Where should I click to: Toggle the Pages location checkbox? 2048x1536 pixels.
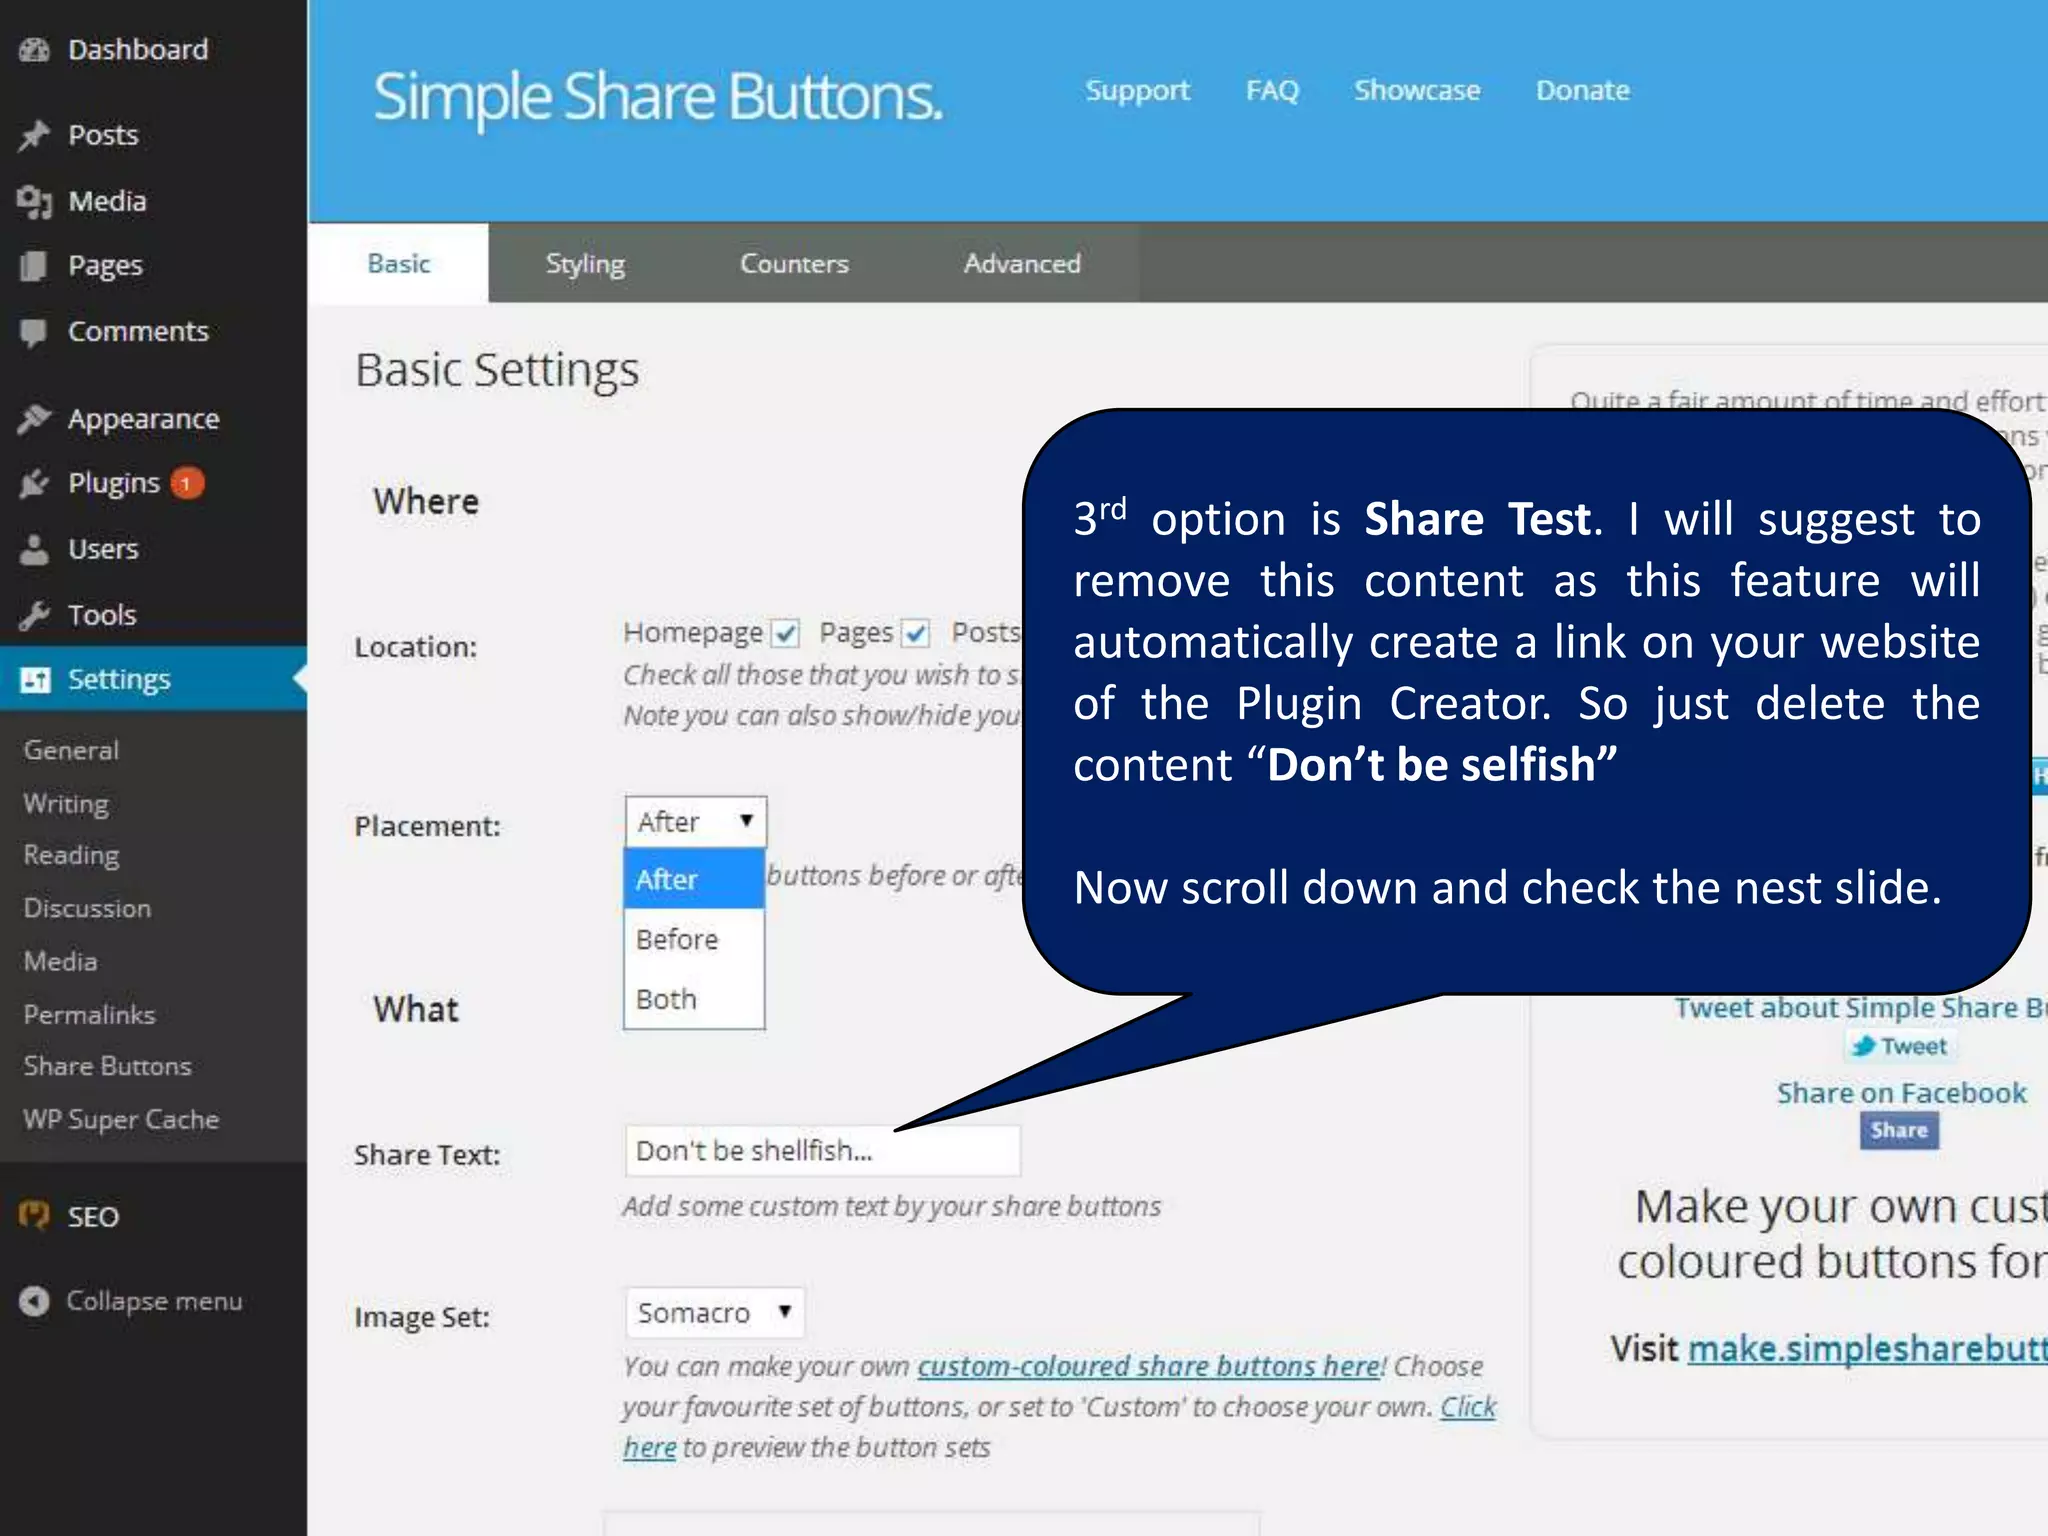[x=916, y=634]
